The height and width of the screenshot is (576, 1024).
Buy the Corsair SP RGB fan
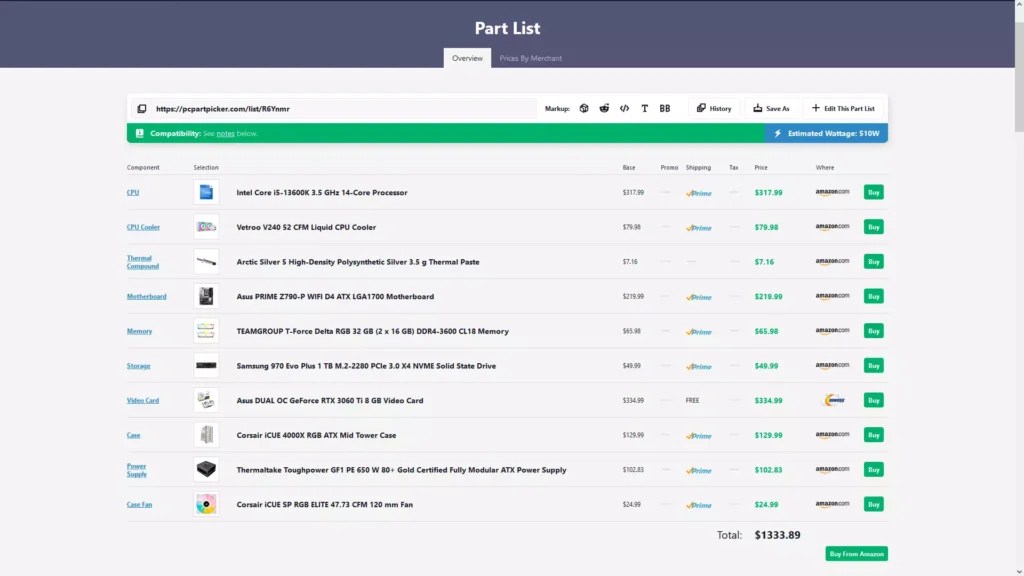pyautogui.click(x=873, y=504)
